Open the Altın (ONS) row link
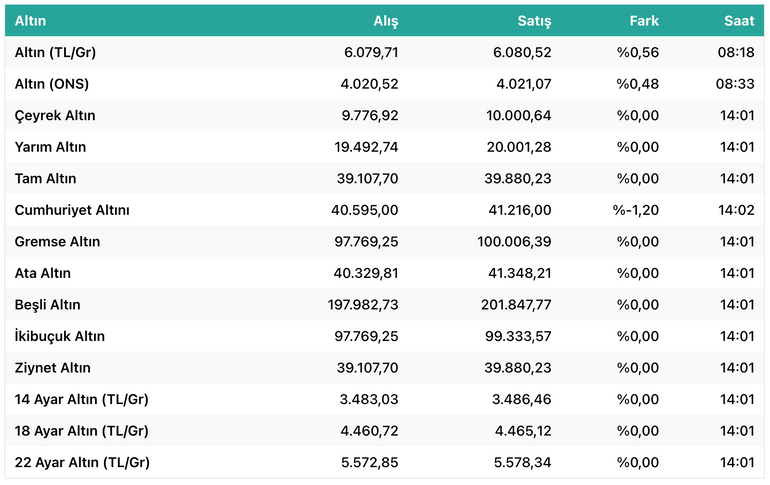The image size is (770, 485). pos(52,83)
